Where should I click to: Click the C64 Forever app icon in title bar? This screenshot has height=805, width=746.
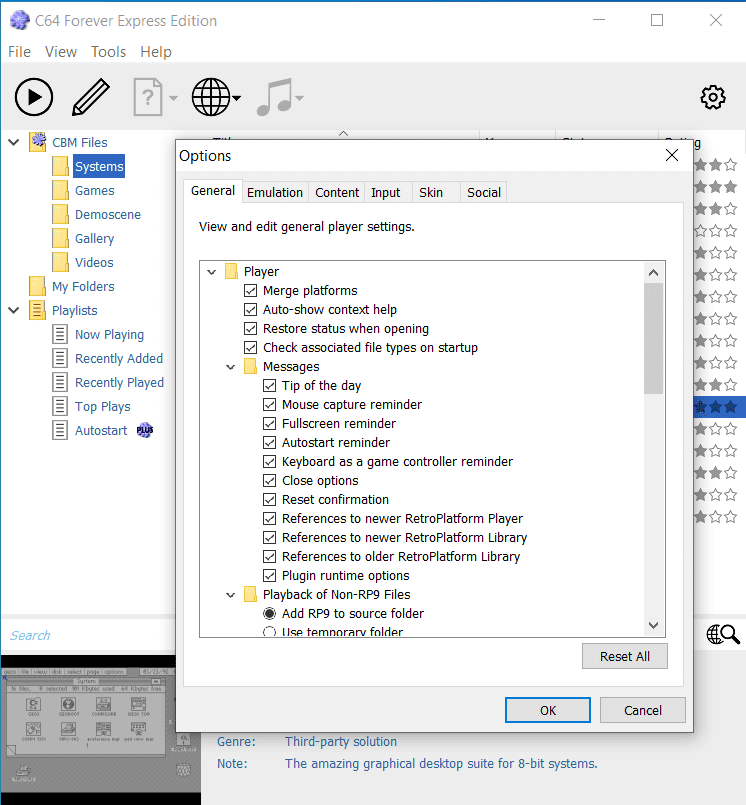coord(20,21)
